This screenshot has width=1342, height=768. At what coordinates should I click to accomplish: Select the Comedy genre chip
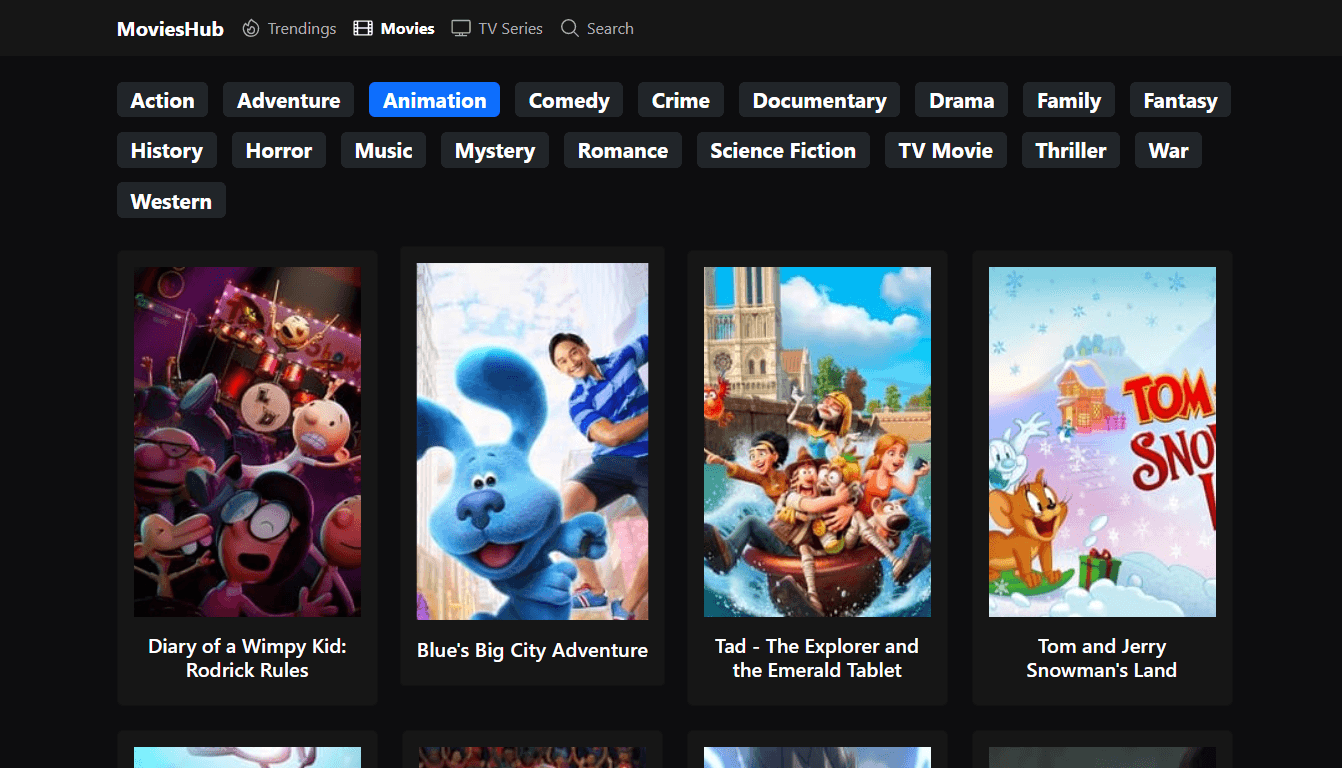coord(569,100)
